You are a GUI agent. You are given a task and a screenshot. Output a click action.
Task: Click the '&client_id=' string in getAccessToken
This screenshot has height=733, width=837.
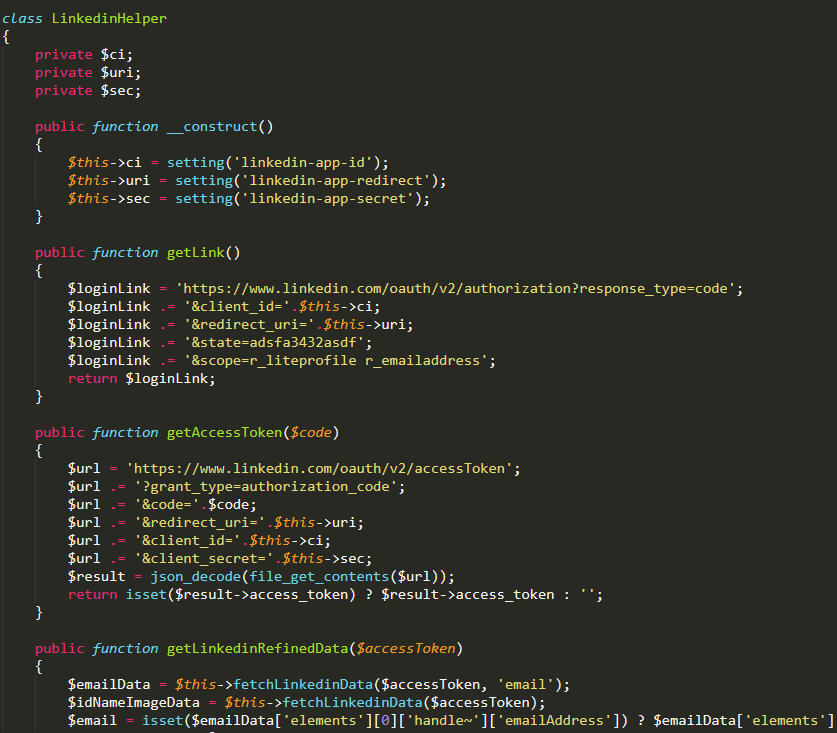click(x=187, y=541)
